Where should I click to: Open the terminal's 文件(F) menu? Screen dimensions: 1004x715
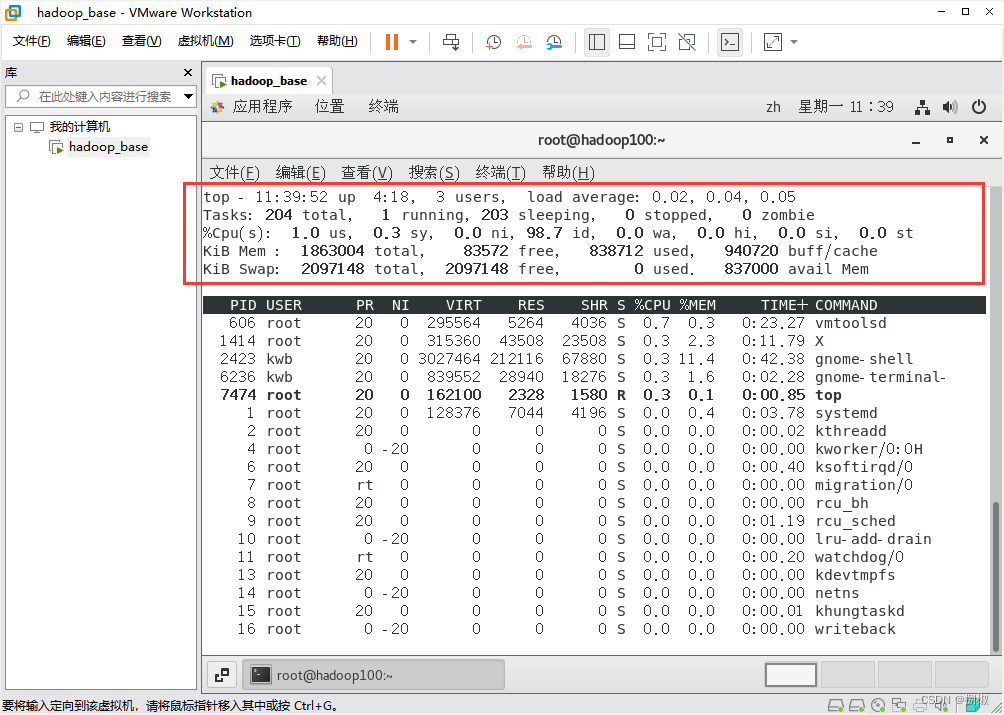pyautogui.click(x=234, y=172)
